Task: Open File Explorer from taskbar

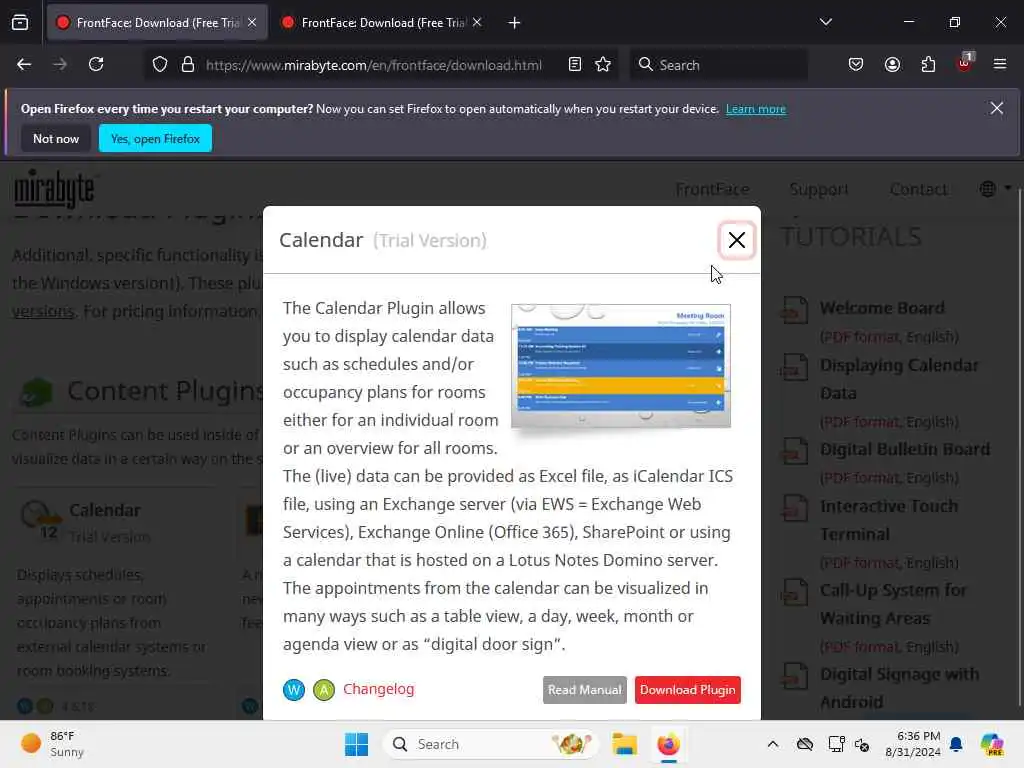Action: pyautogui.click(x=624, y=744)
